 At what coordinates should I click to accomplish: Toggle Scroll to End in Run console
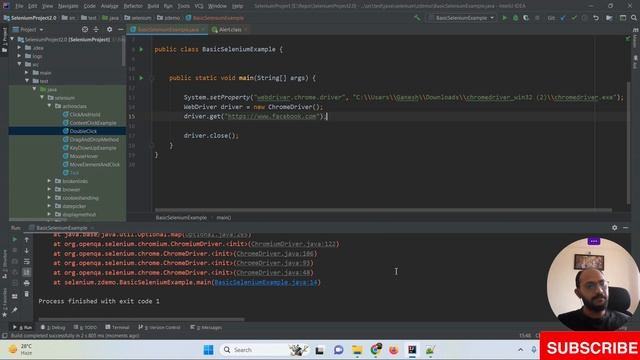coord(27,272)
